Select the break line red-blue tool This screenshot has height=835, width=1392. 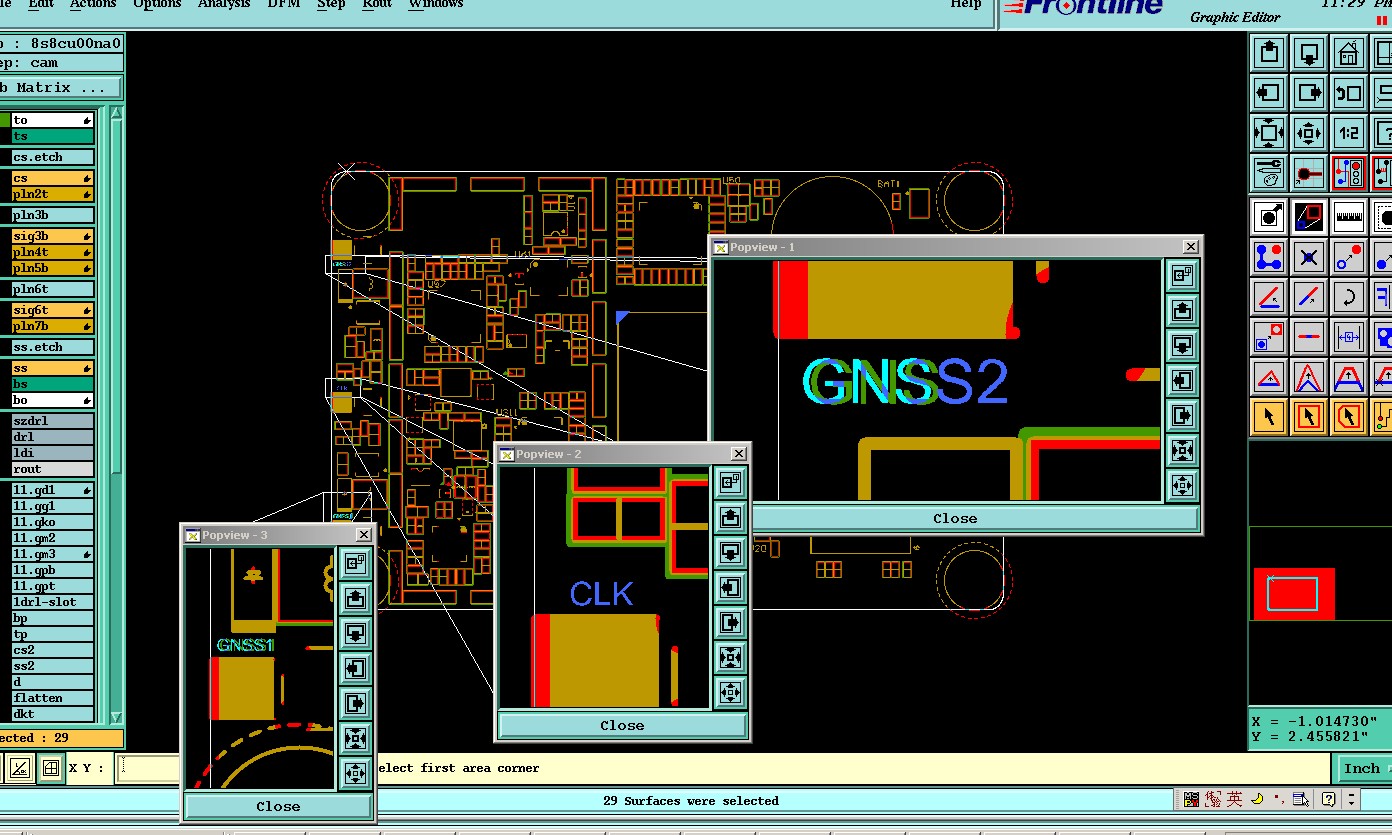click(1309, 336)
